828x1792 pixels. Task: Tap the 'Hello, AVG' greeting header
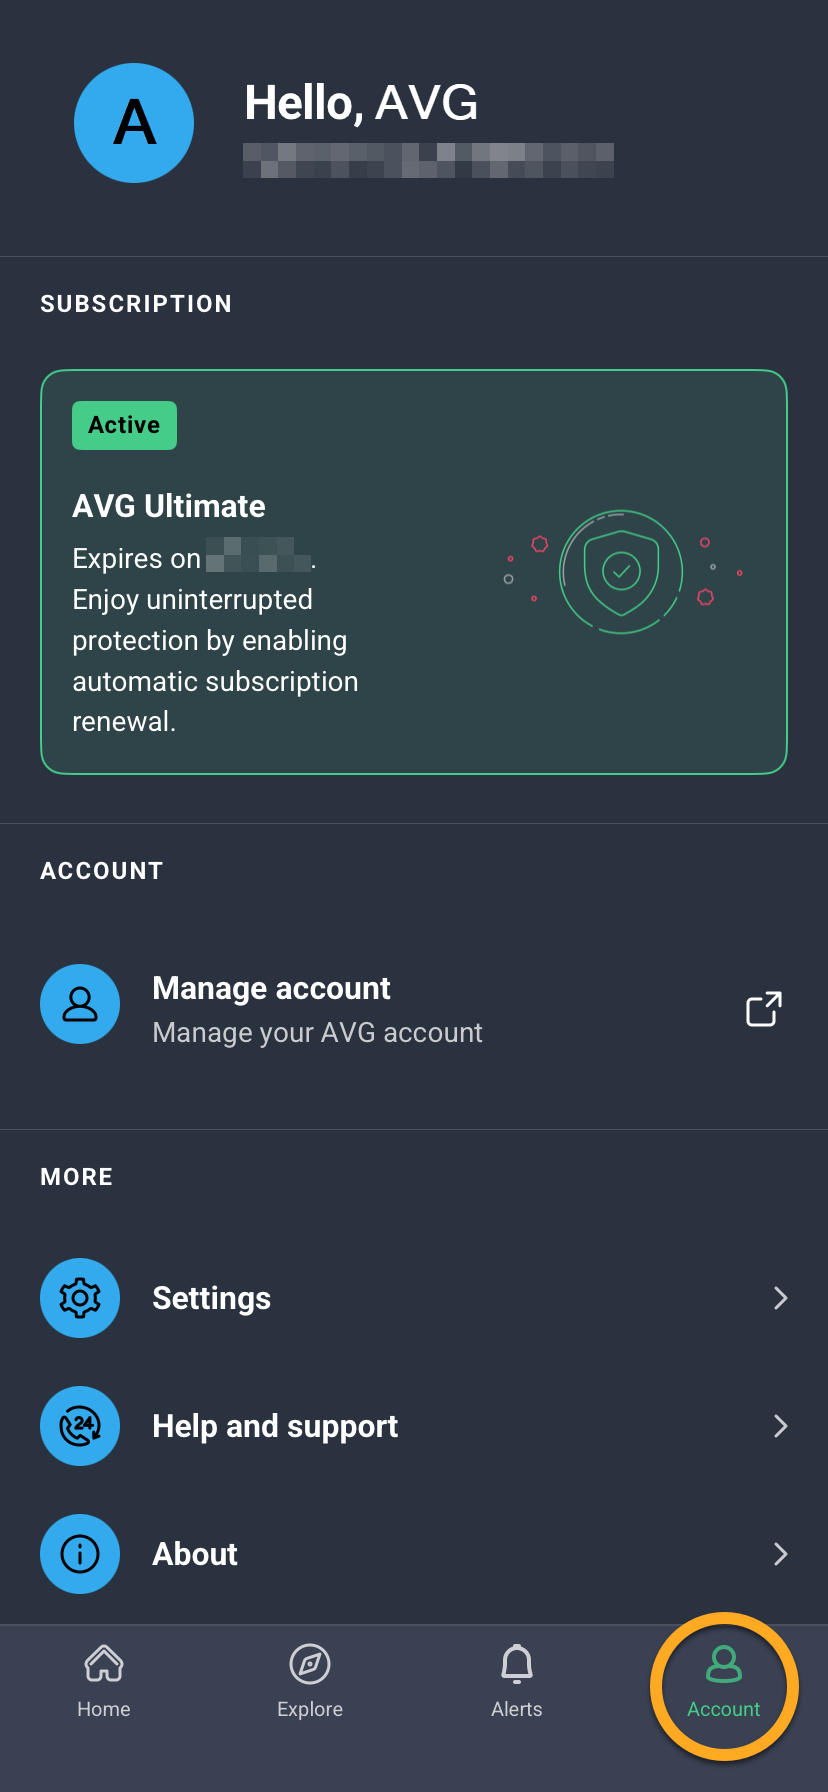361,103
